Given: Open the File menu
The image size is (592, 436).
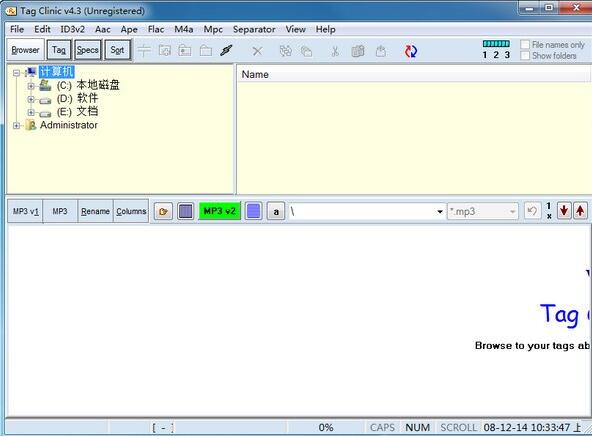Looking at the screenshot, I should pyautogui.click(x=17, y=29).
